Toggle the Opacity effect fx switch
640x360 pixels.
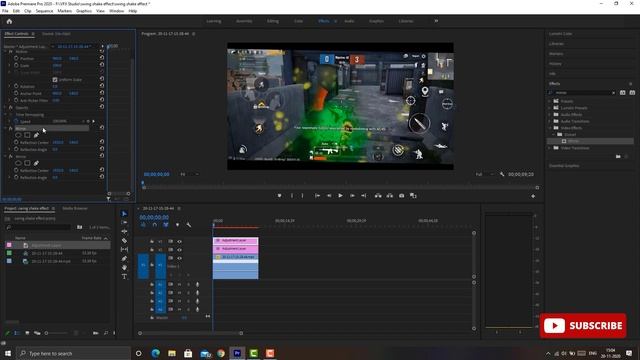click(x=11, y=108)
